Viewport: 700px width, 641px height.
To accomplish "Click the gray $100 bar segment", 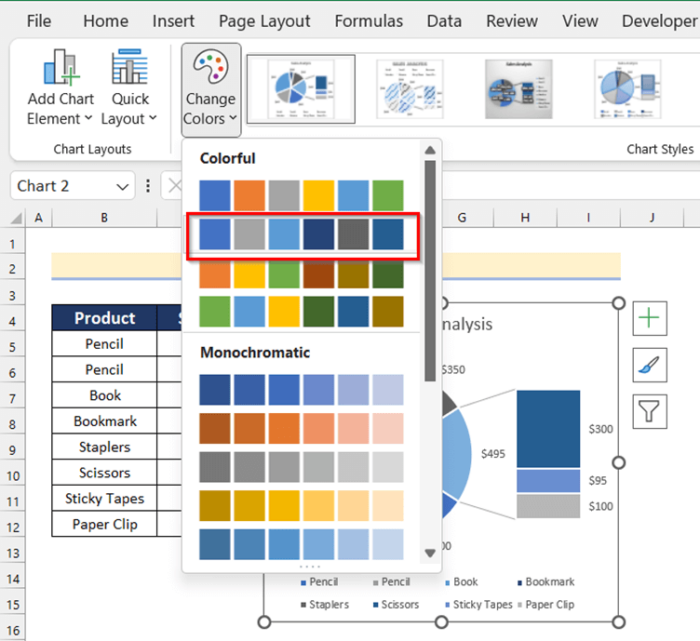I will pos(549,506).
